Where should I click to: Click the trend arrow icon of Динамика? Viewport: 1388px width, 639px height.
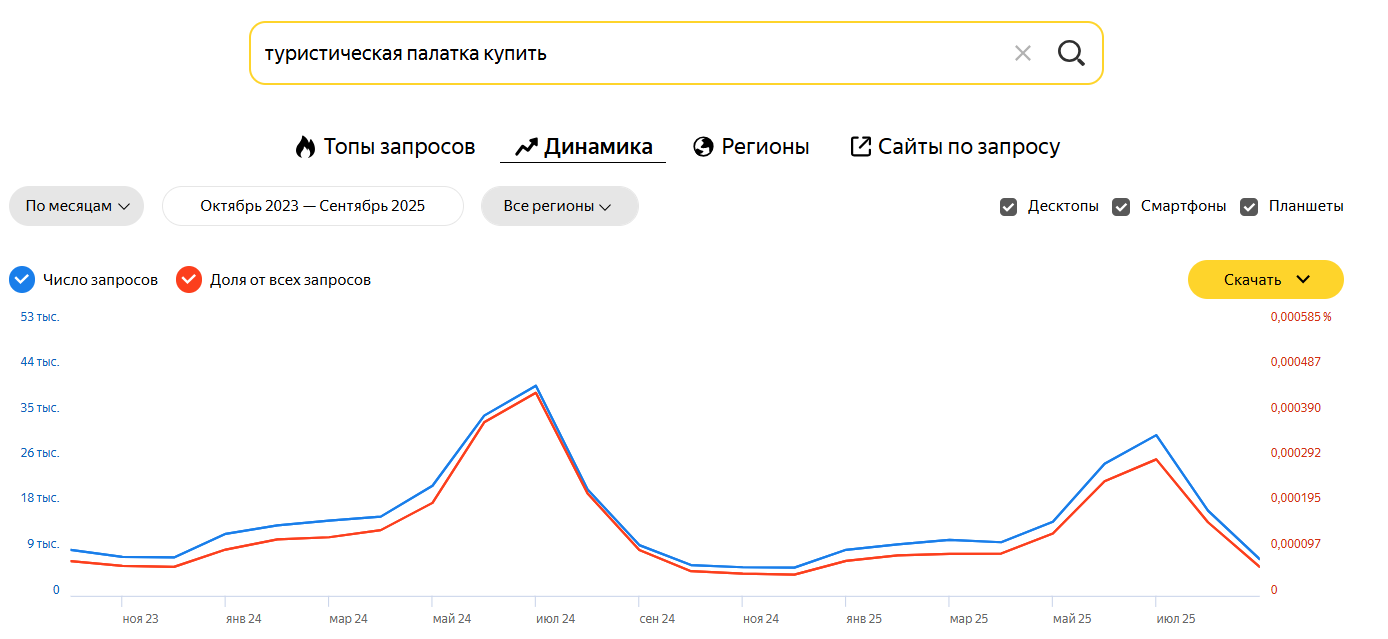point(526,148)
